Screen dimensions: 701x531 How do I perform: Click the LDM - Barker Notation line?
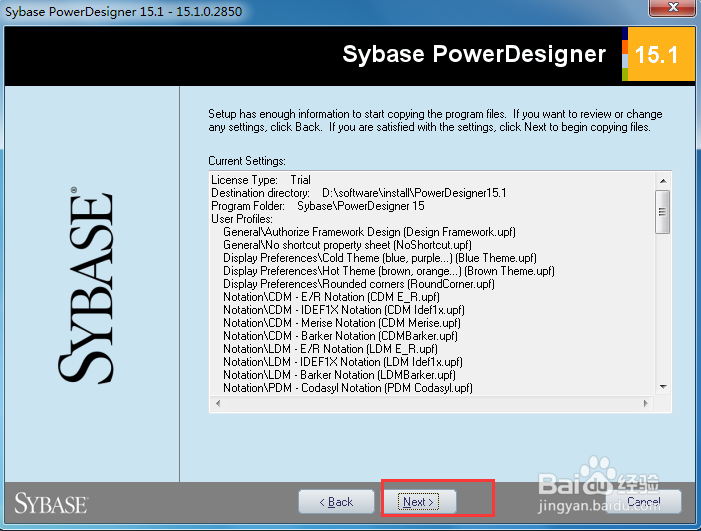coord(339,374)
